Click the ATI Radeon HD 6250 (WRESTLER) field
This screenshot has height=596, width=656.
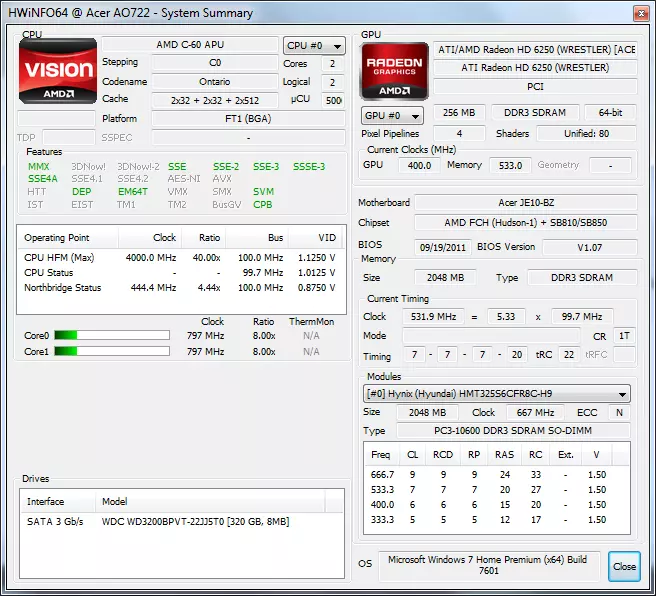[x=535, y=68]
